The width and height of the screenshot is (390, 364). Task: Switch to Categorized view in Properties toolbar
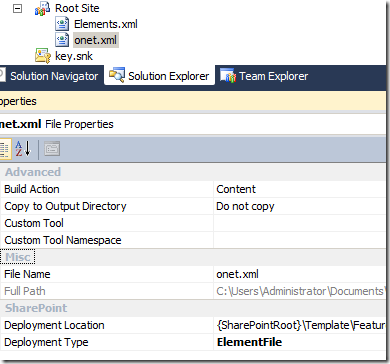point(5,149)
